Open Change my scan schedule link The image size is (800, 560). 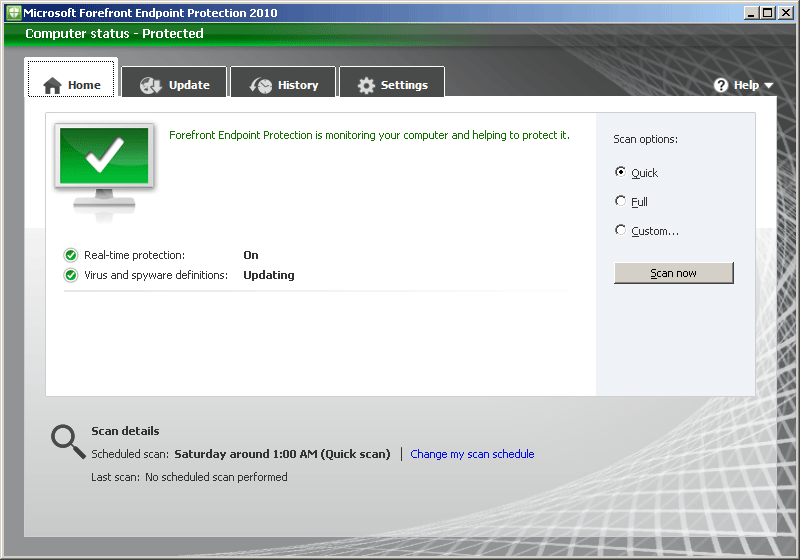tap(472, 454)
